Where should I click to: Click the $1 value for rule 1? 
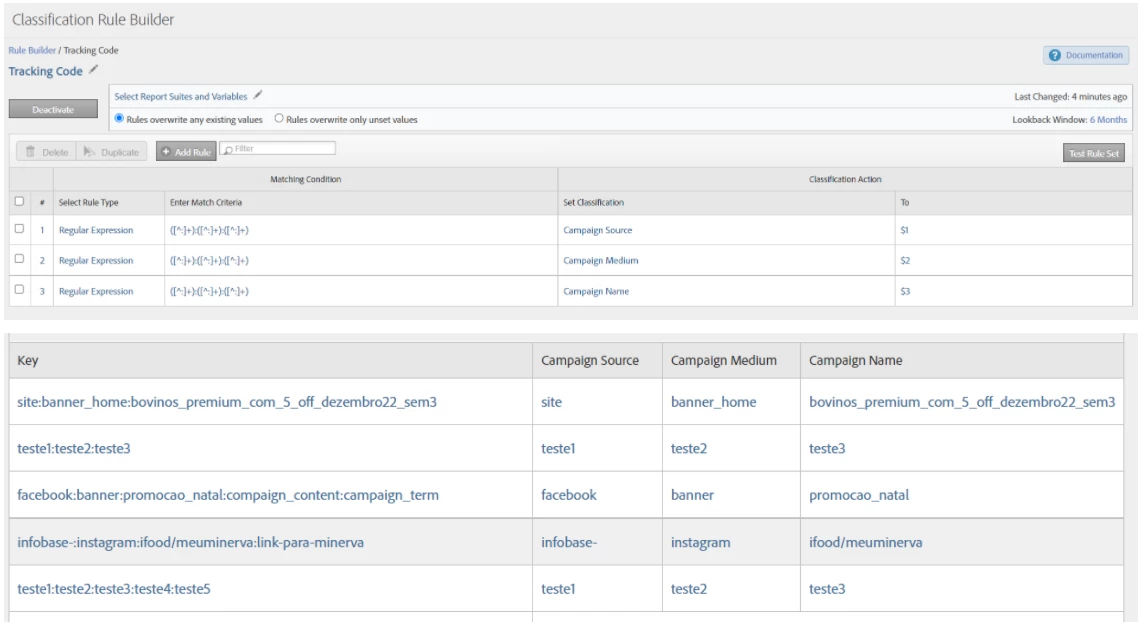(x=905, y=230)
